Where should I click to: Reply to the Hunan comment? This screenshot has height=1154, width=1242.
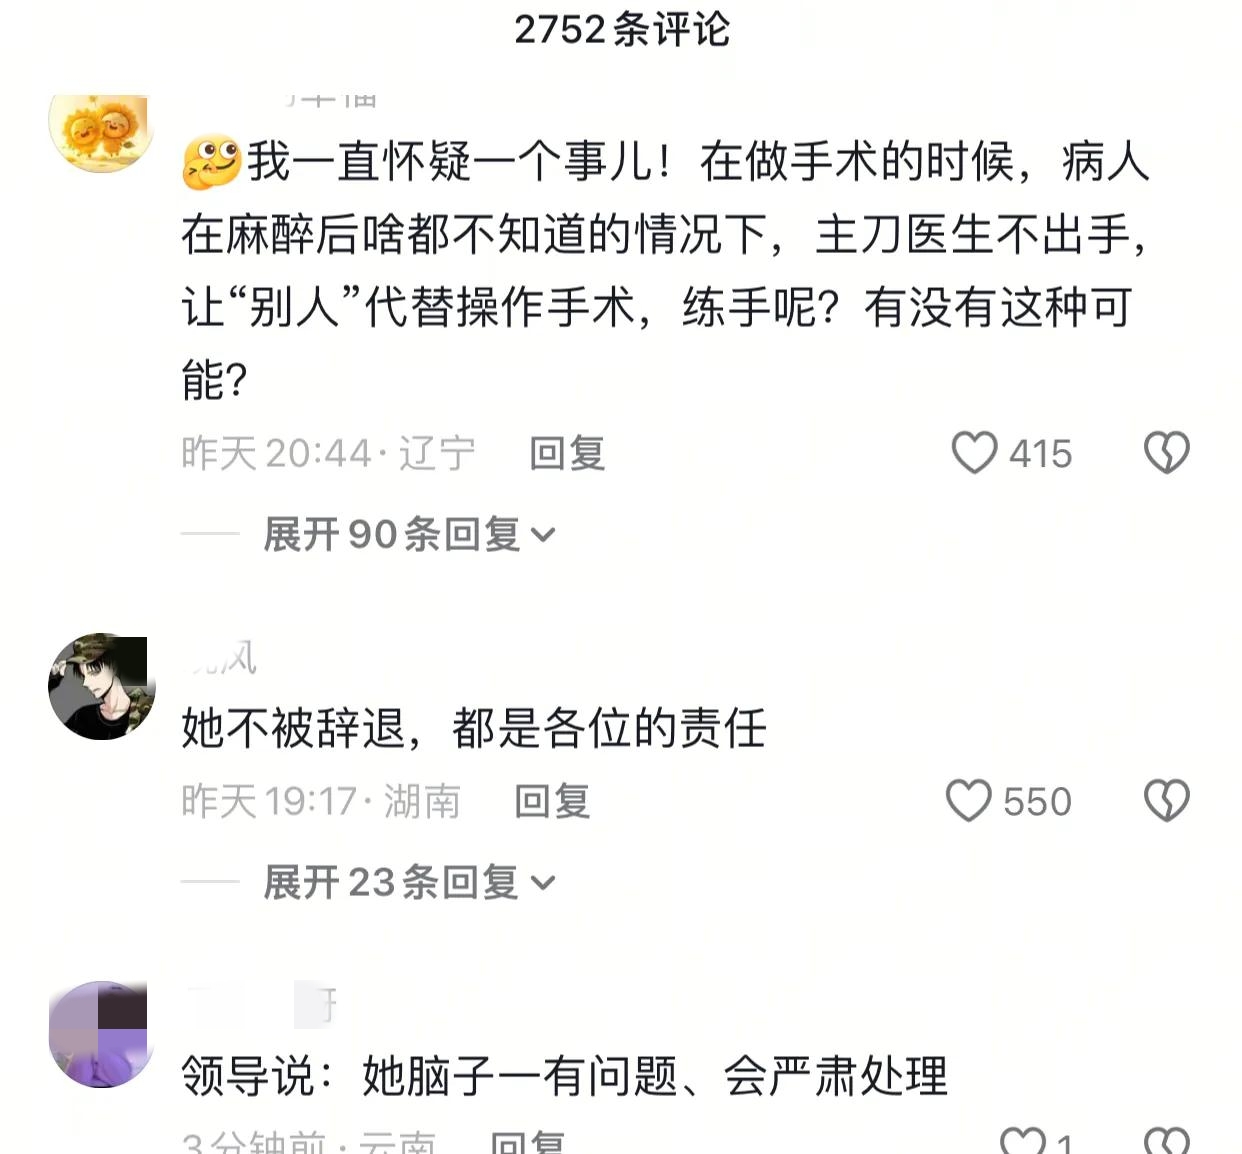[x=552, y=801]
